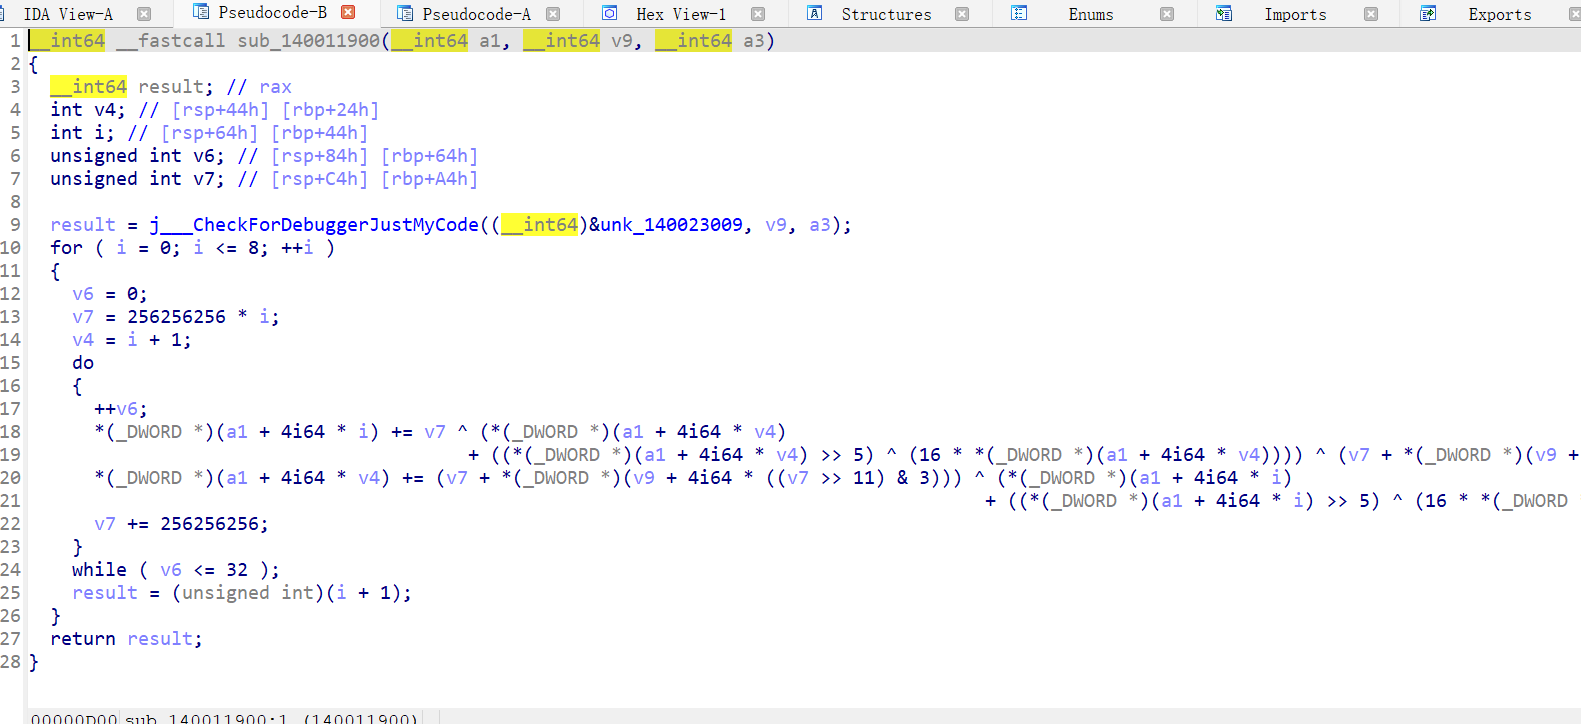Select parameter v9 in the function signature

622,40
